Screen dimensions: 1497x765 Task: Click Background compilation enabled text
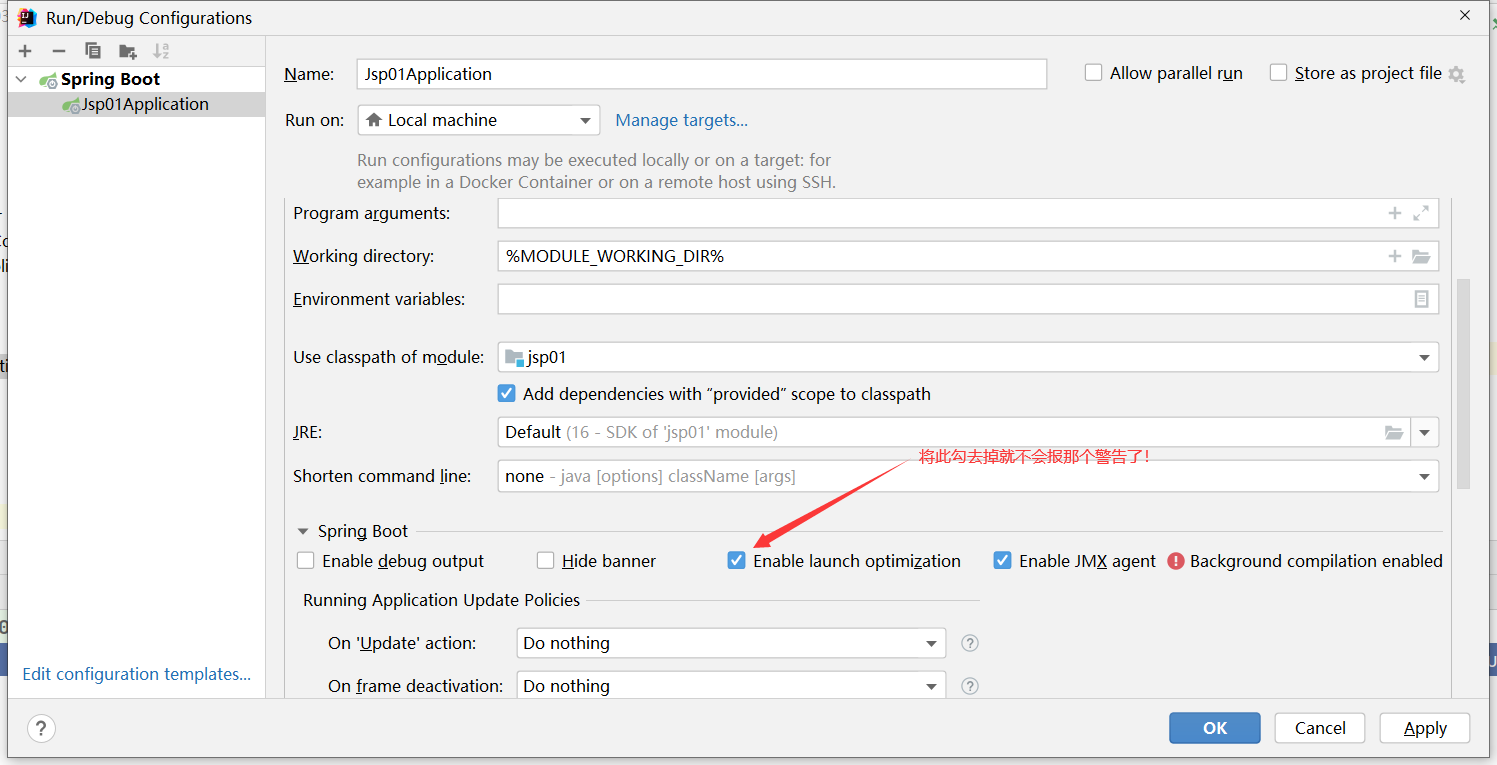click(1316, 561)
